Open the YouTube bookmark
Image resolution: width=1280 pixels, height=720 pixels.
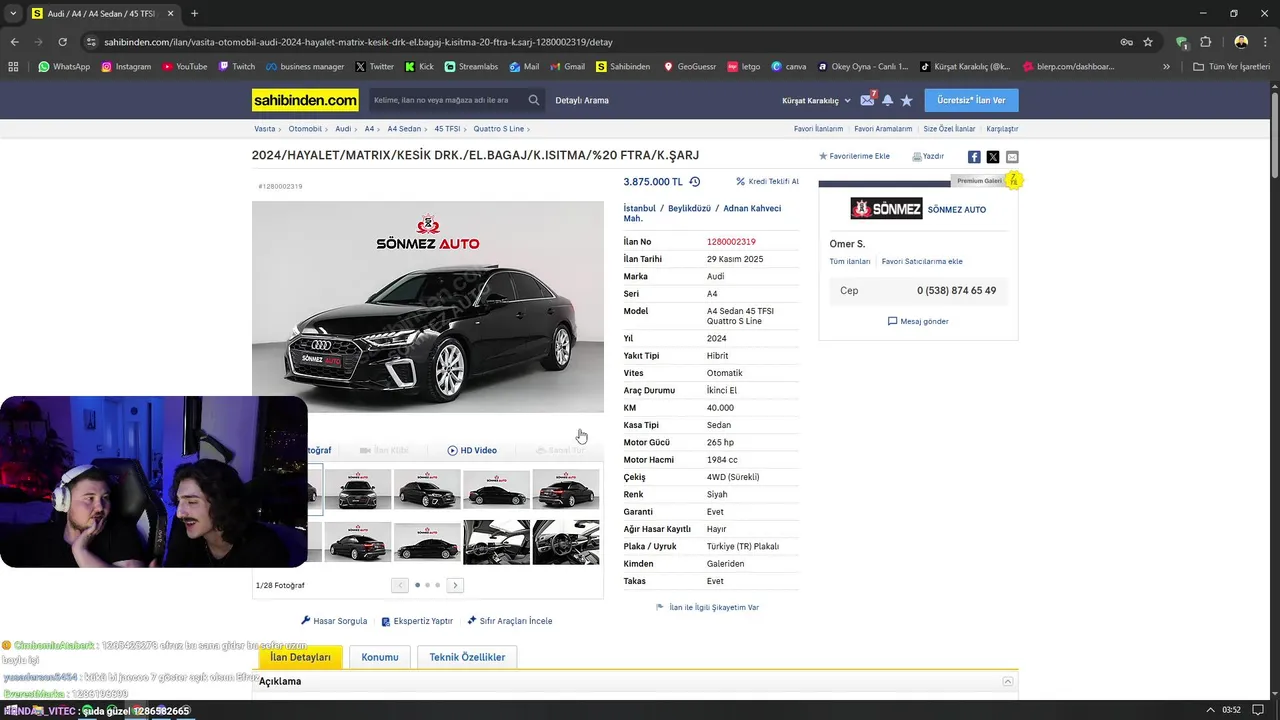(184, 67)
